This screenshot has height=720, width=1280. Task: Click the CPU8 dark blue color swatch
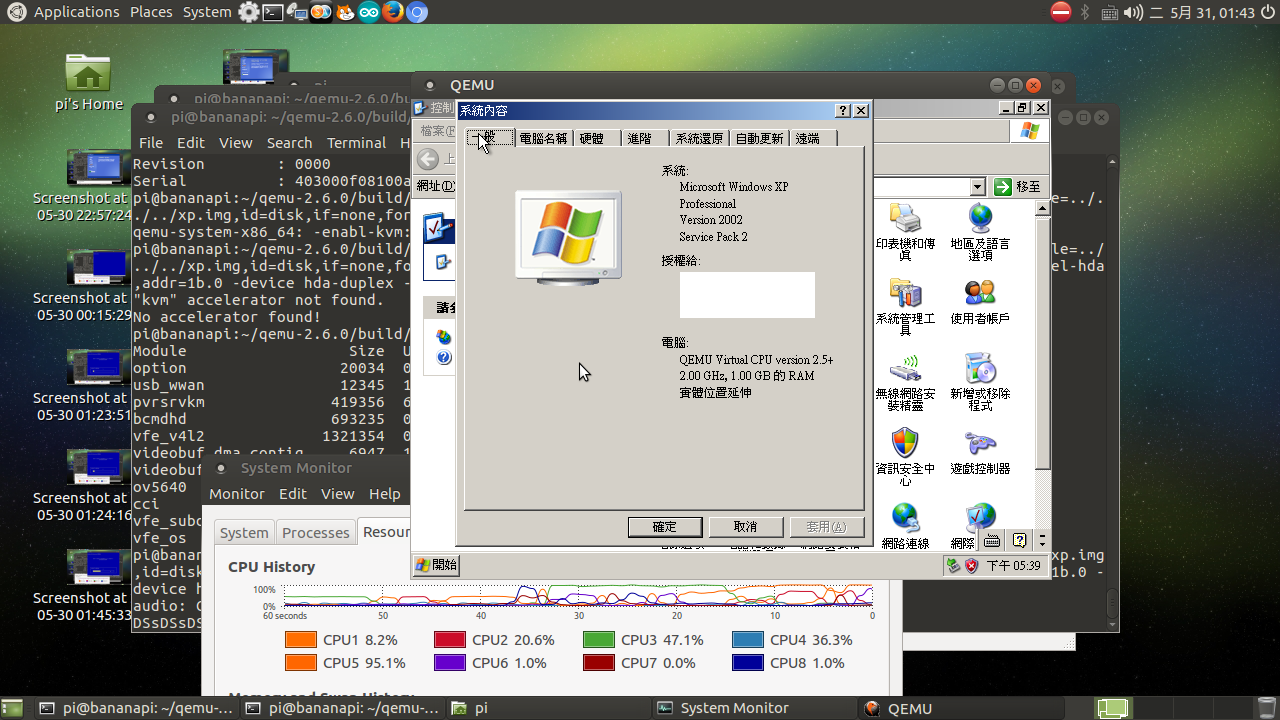(x=747, y=663)
